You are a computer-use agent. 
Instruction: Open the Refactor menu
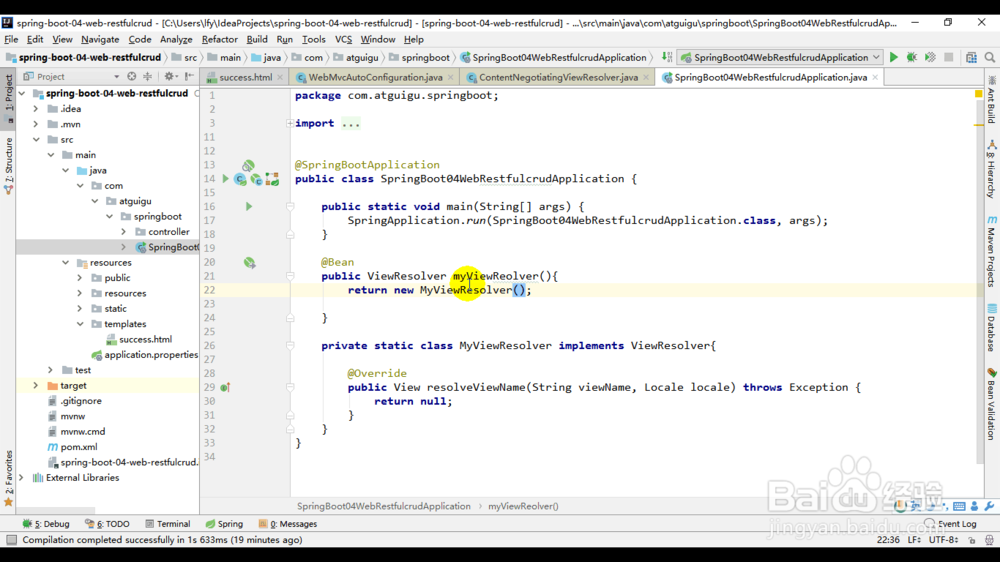coord(219,40)
